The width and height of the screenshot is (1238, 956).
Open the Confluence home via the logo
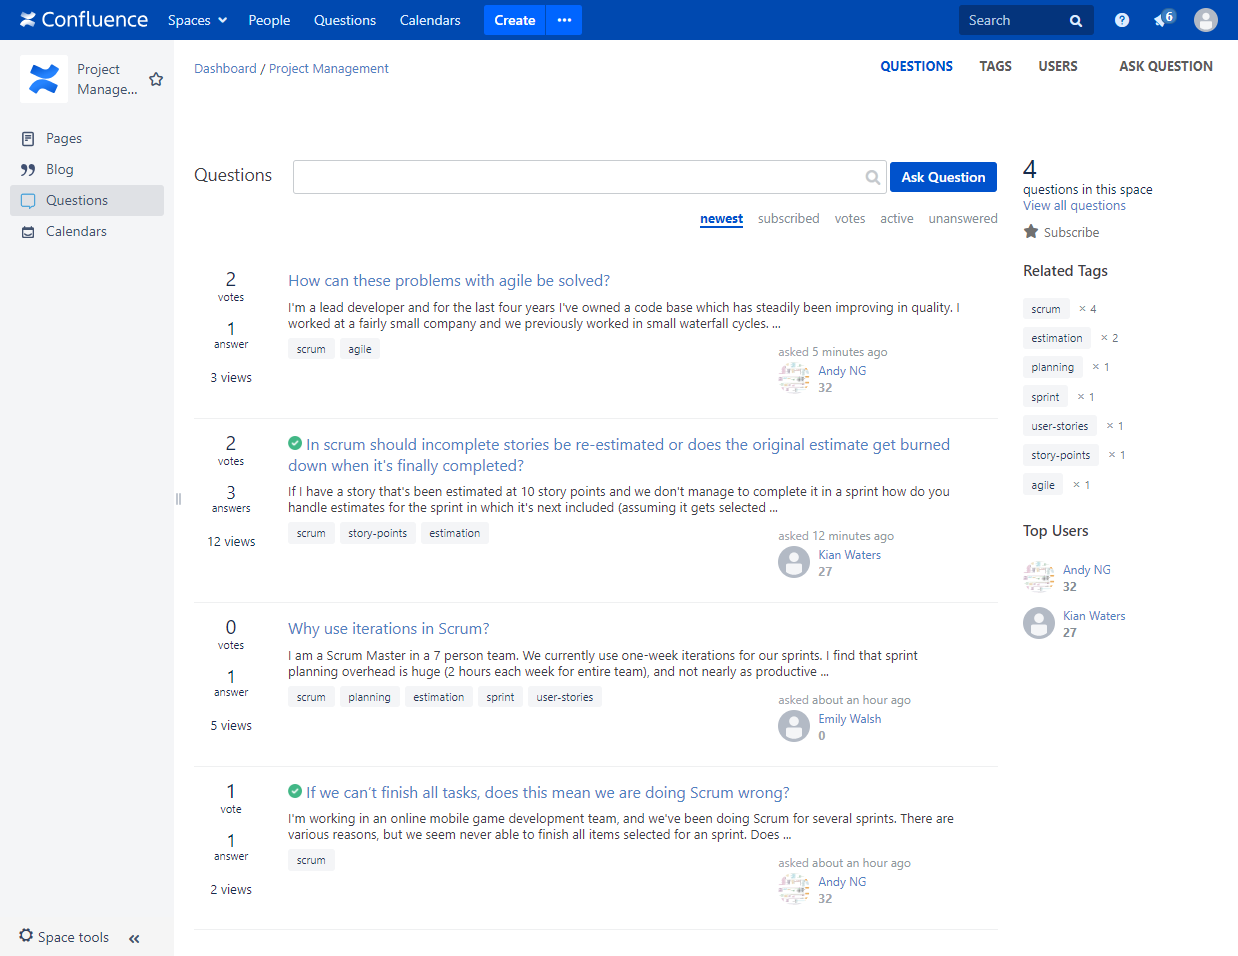tap(84, 19)
